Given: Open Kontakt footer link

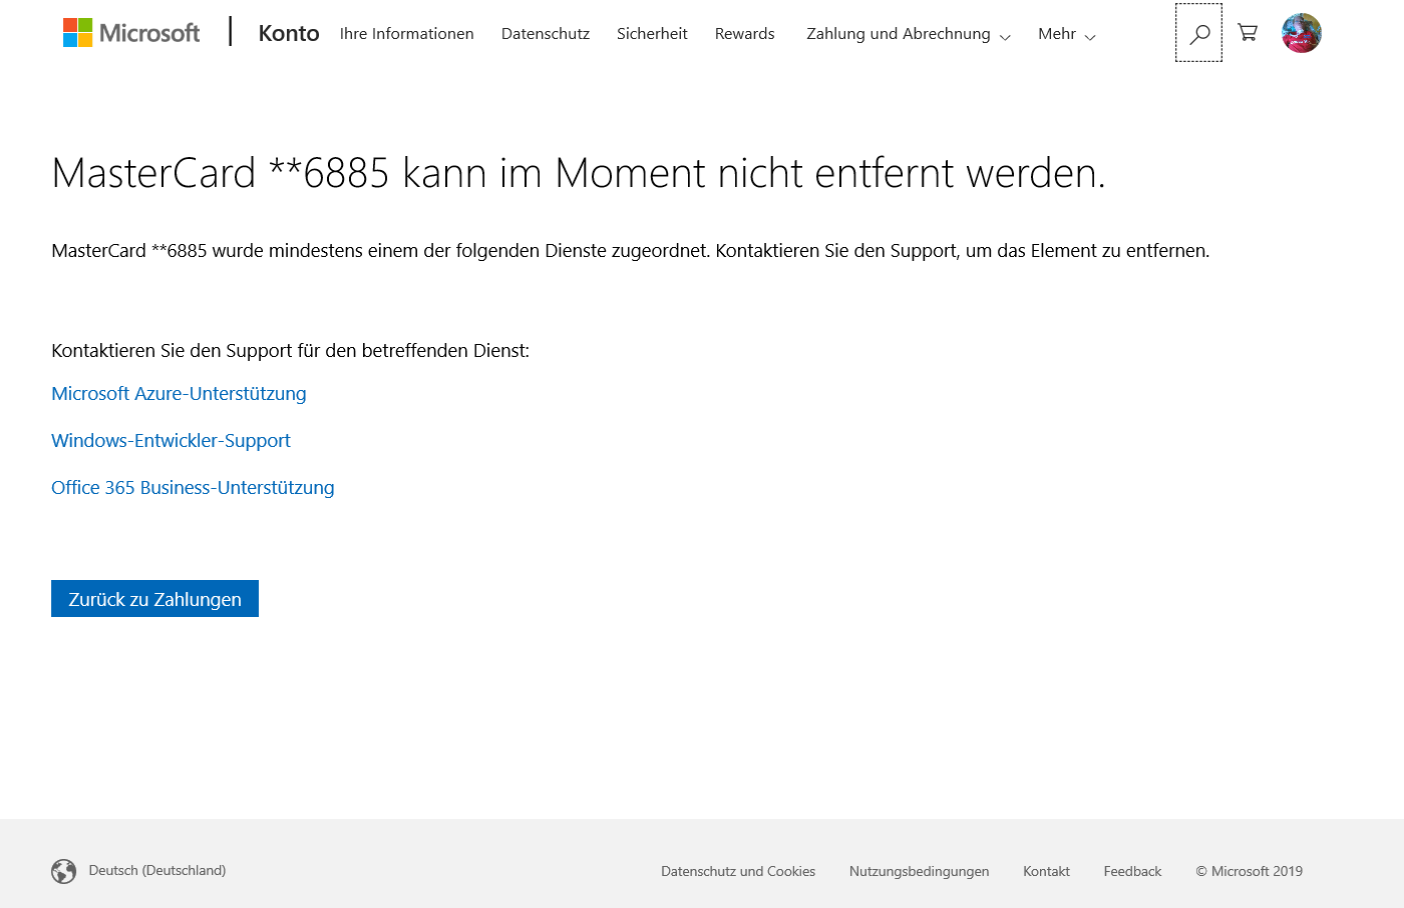Looking at the screenshot, I should click(1046, 872).
